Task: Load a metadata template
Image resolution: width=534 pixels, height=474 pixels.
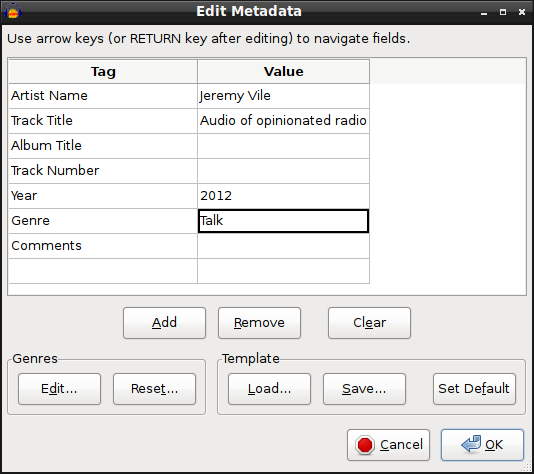Action: coord(269,389)
